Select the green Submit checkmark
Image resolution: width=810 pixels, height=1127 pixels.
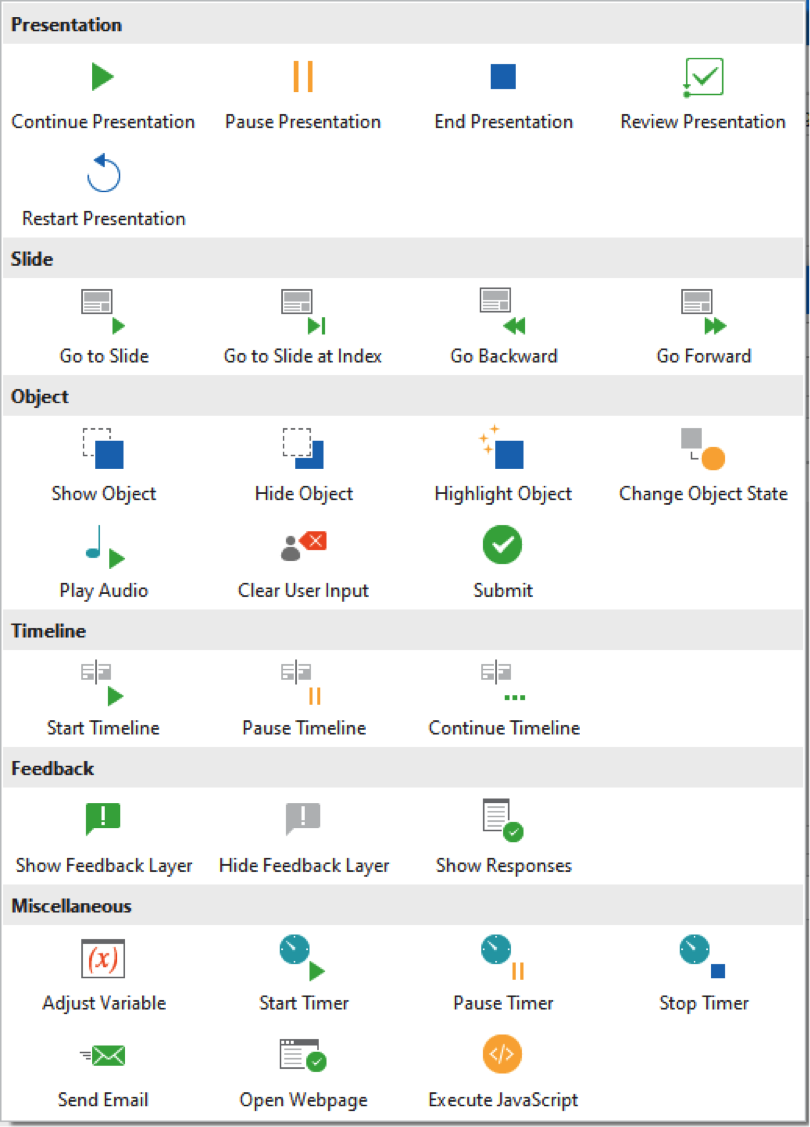[503, 546]
